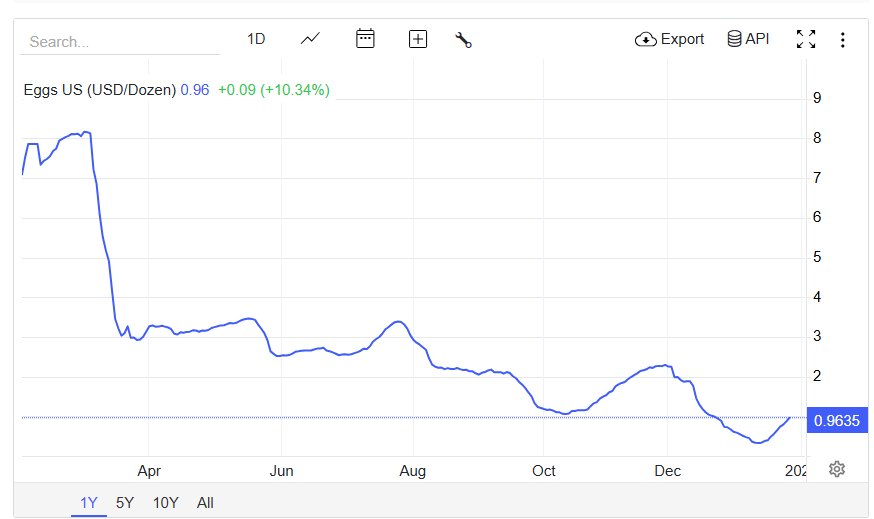Change the chart type via line icon

310,39
